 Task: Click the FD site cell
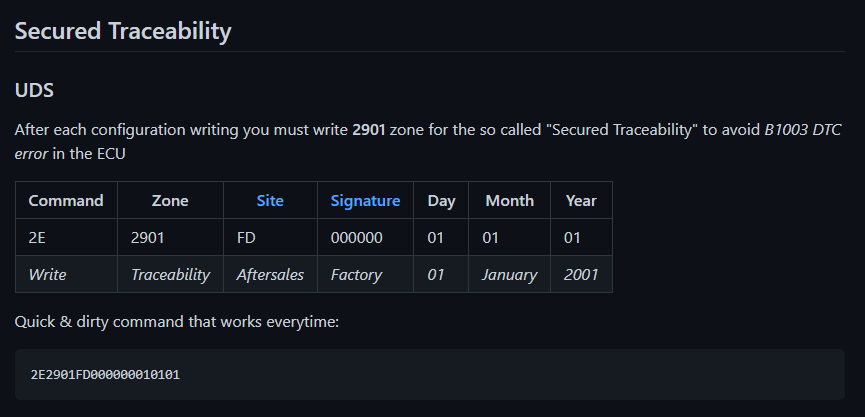270,237
